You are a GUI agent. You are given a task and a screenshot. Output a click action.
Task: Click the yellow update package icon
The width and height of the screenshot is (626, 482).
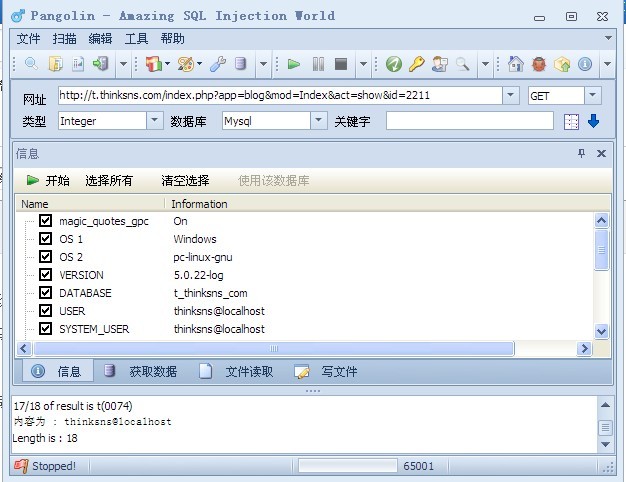(x=562, y=64)
